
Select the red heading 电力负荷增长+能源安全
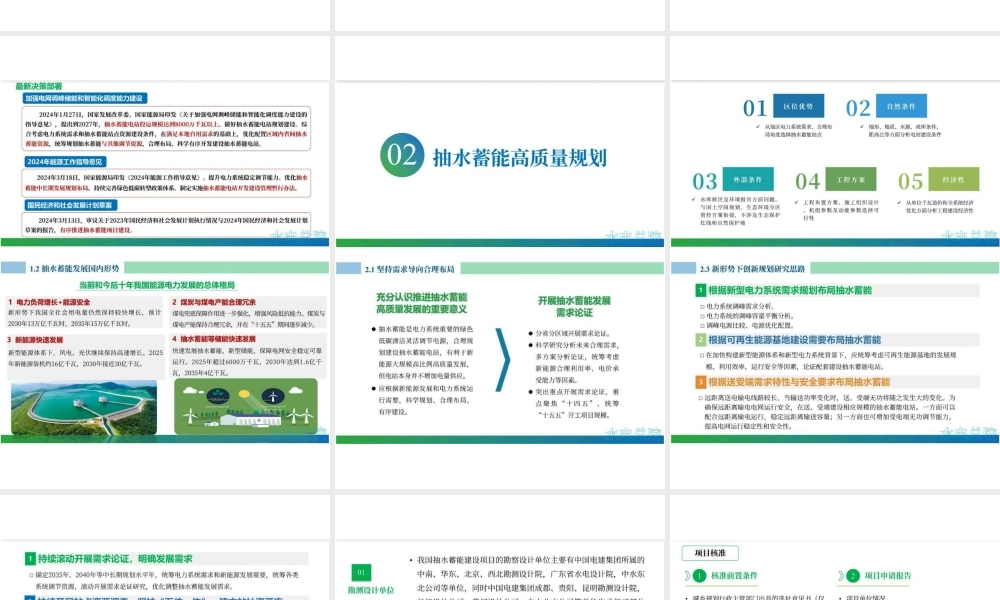click(x=53, y=302)
